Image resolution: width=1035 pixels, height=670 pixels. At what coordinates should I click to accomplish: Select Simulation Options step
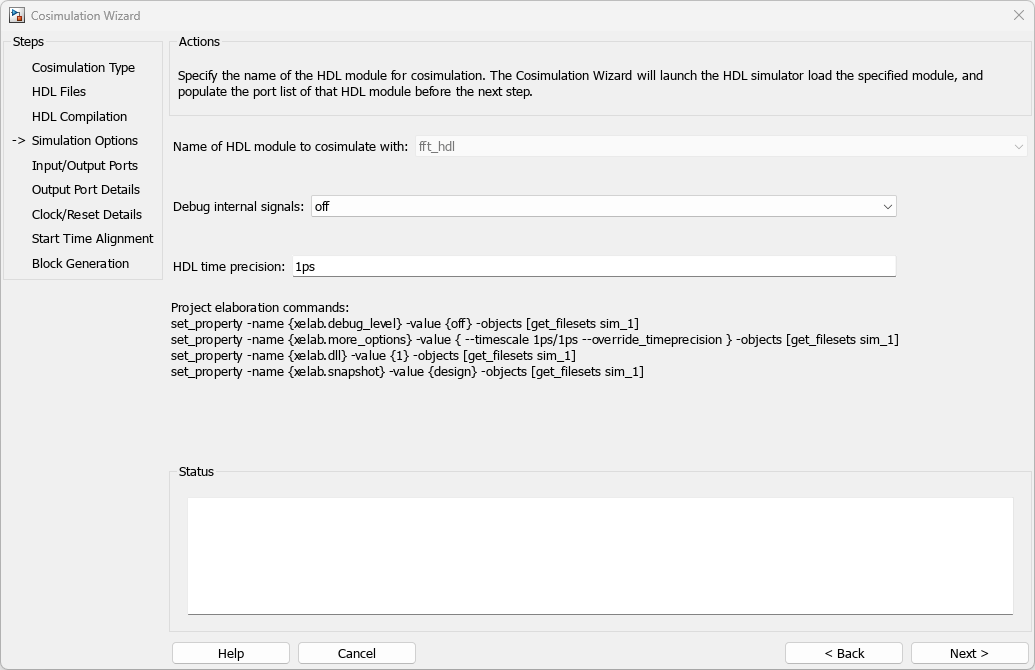click(85, 141)
